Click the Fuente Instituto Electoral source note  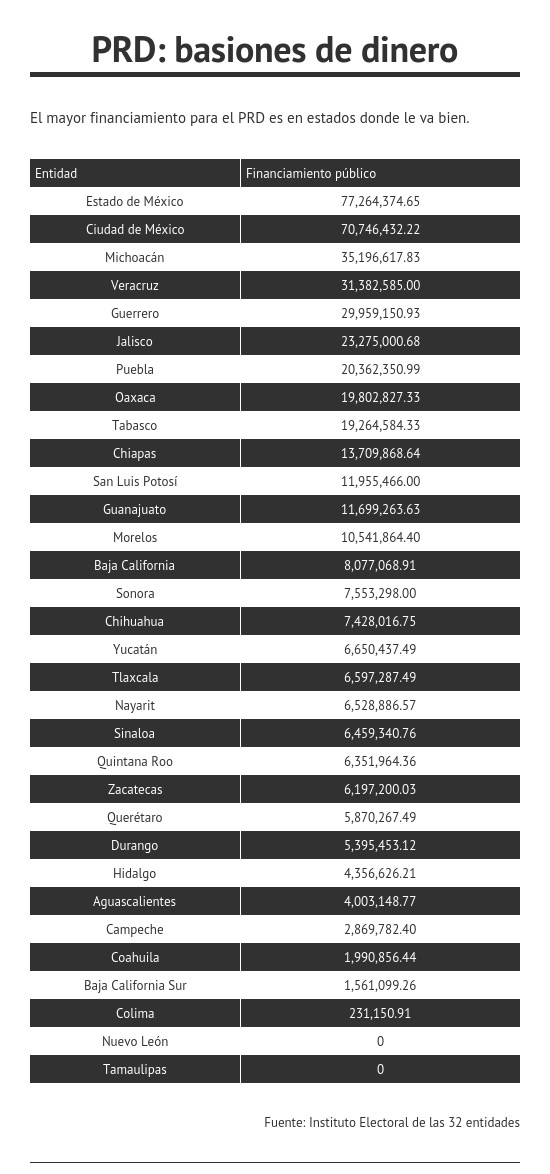392,1122
